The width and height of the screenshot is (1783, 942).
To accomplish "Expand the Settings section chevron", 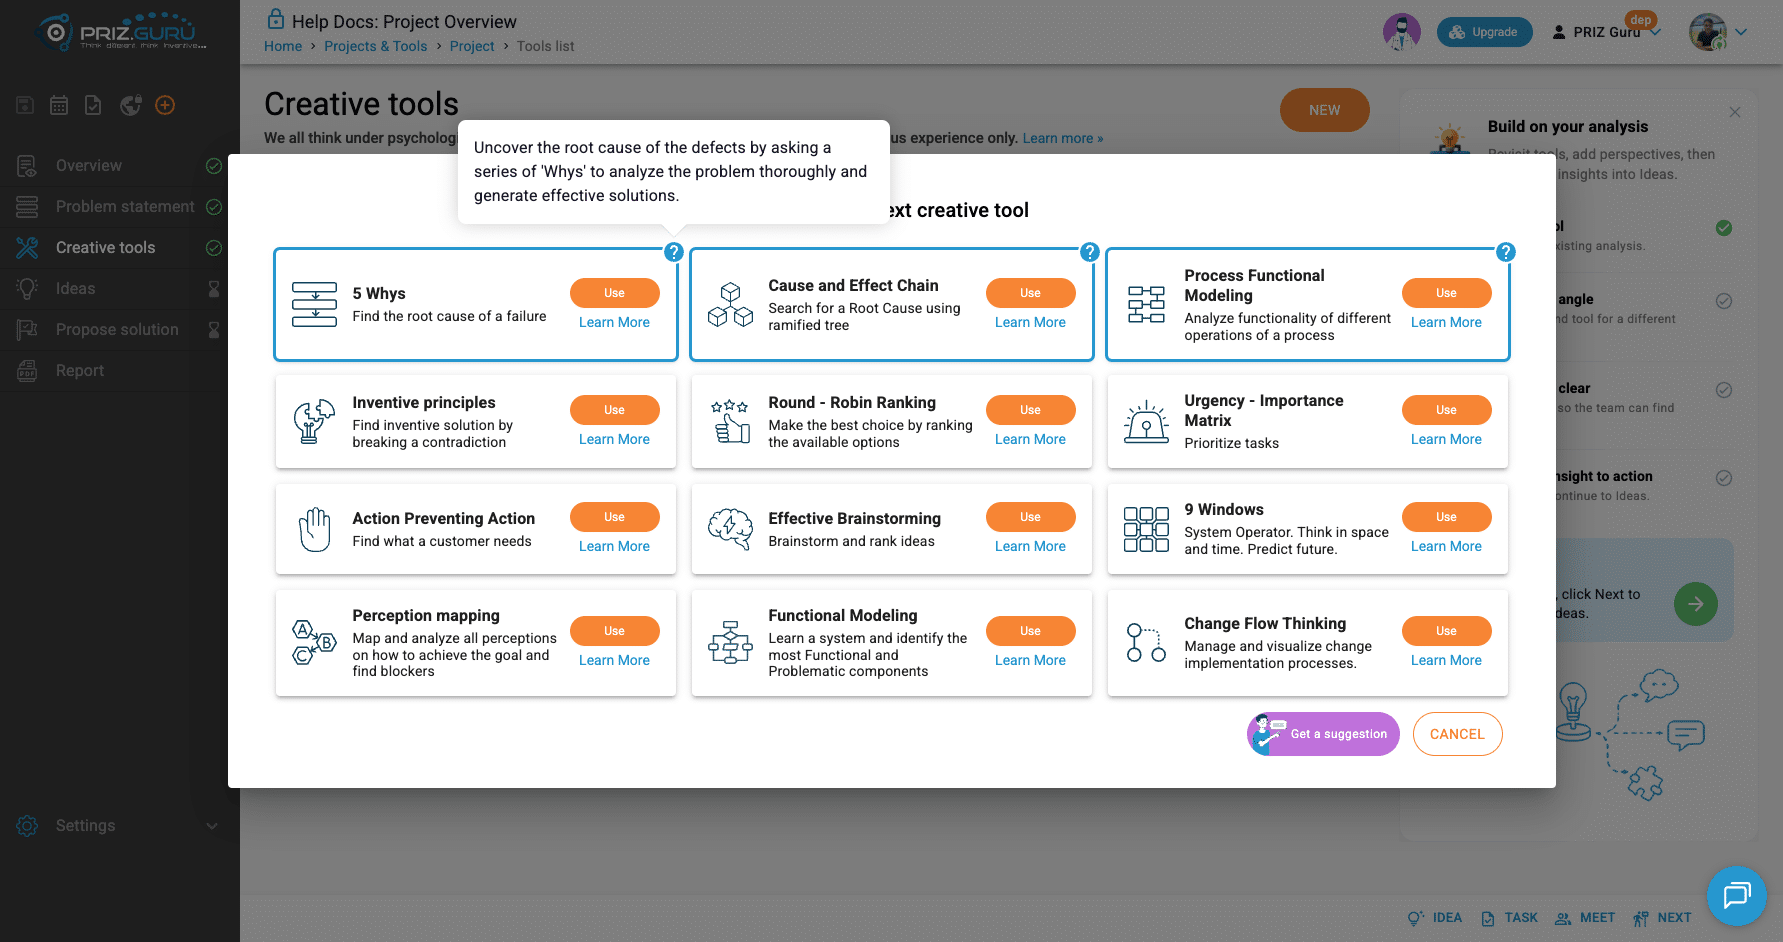I will point(212,826).
